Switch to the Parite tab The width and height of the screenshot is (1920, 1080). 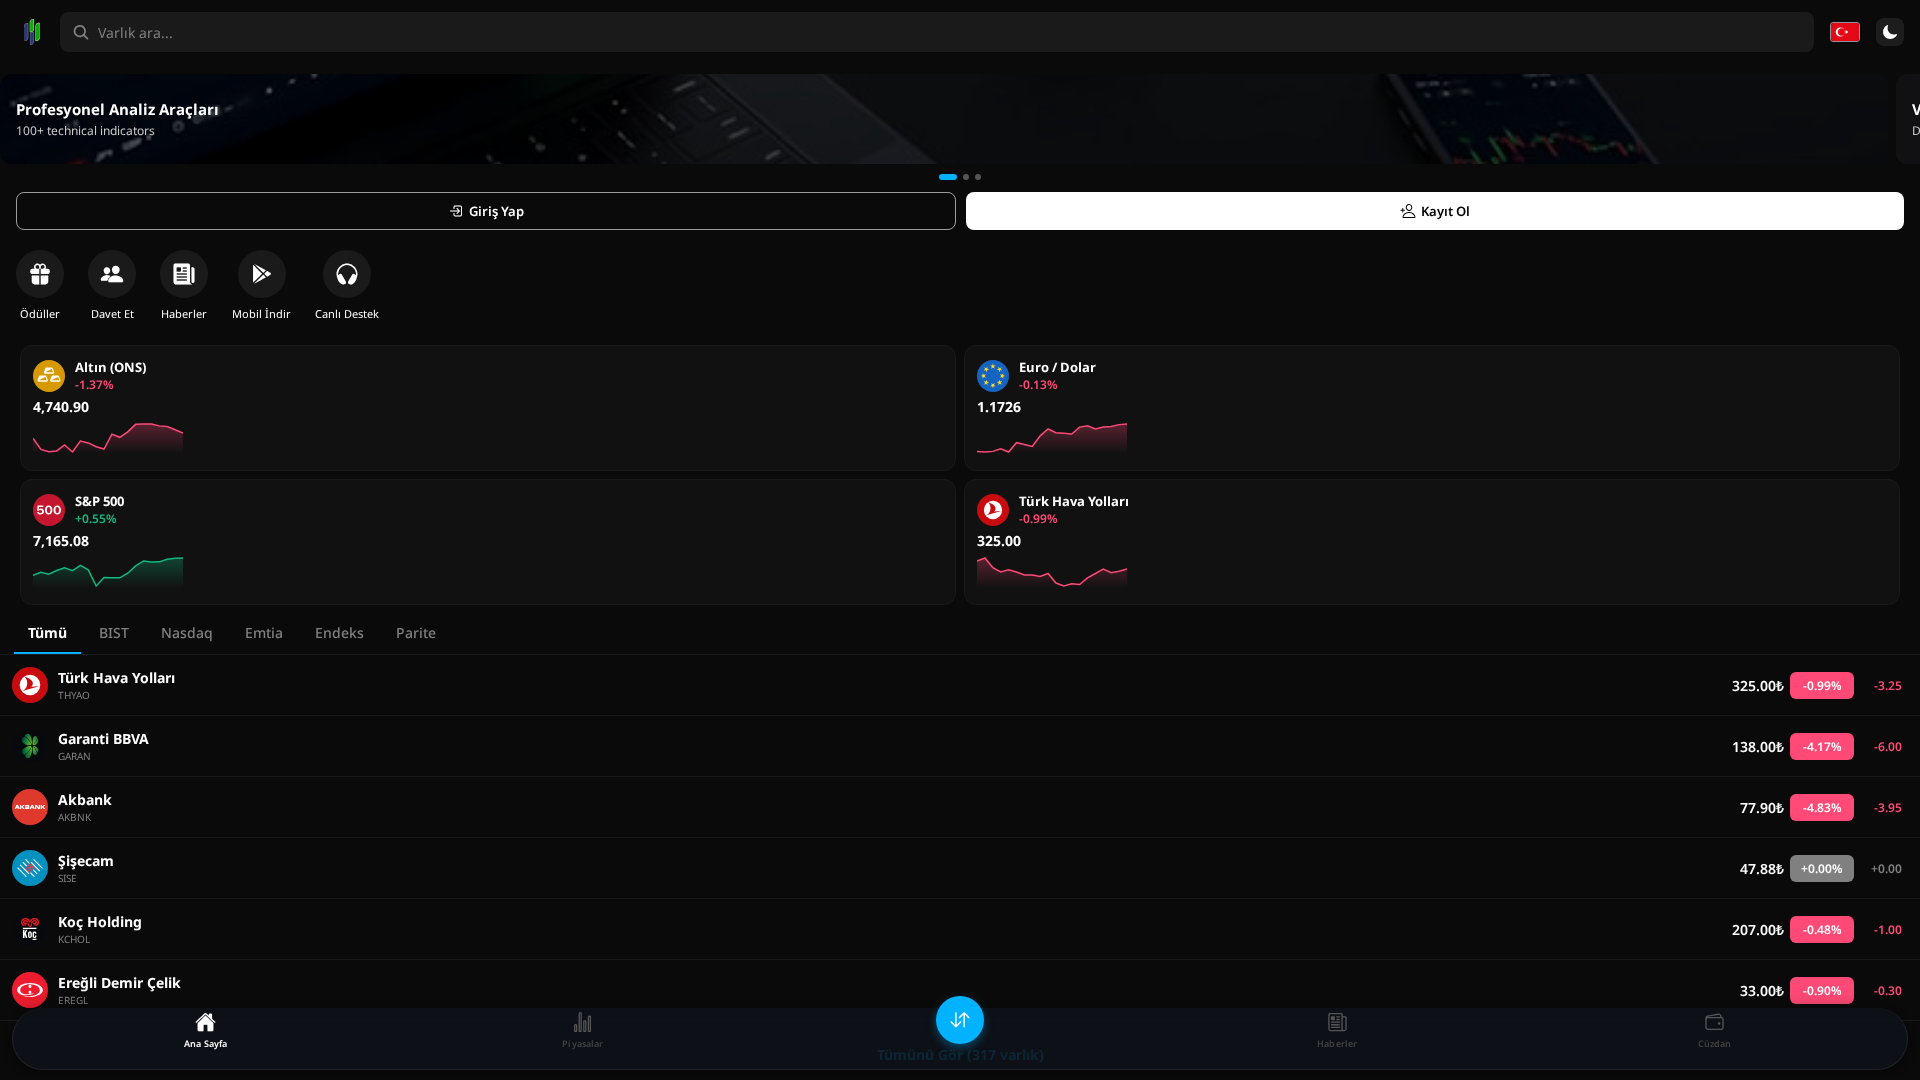[x=416, y=633]
